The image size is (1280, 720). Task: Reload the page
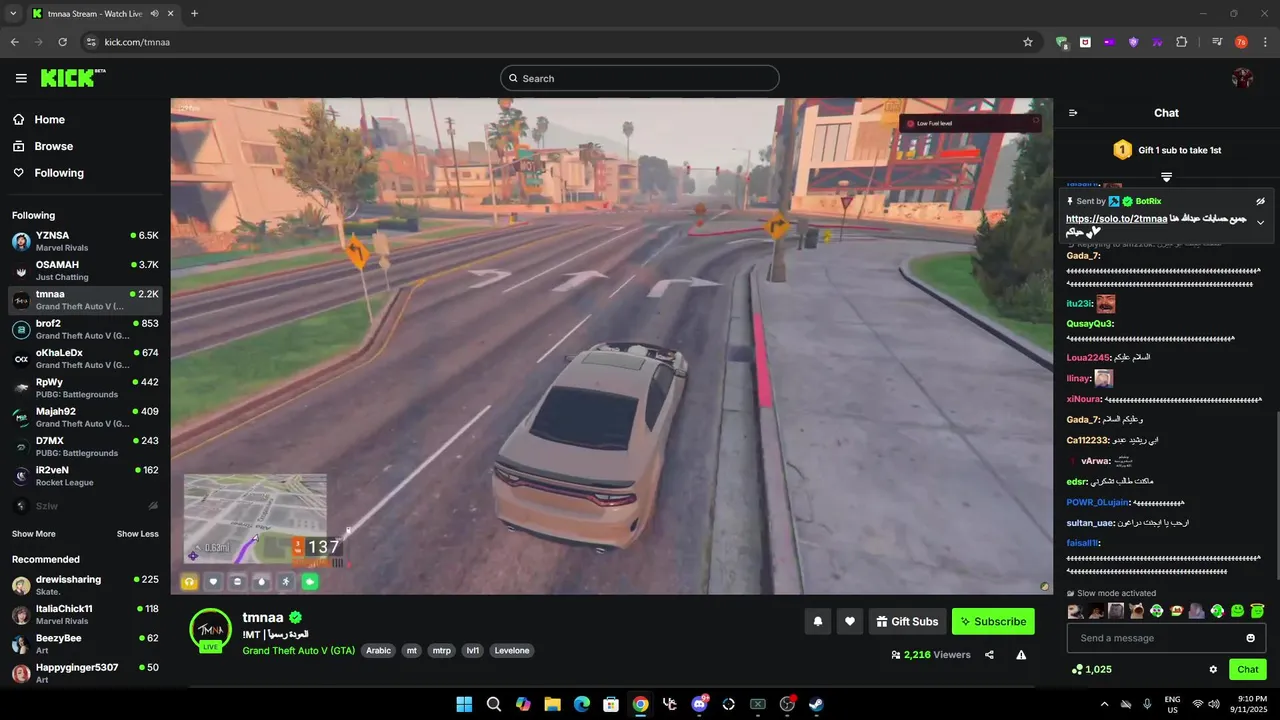click(x=63, y=42)
